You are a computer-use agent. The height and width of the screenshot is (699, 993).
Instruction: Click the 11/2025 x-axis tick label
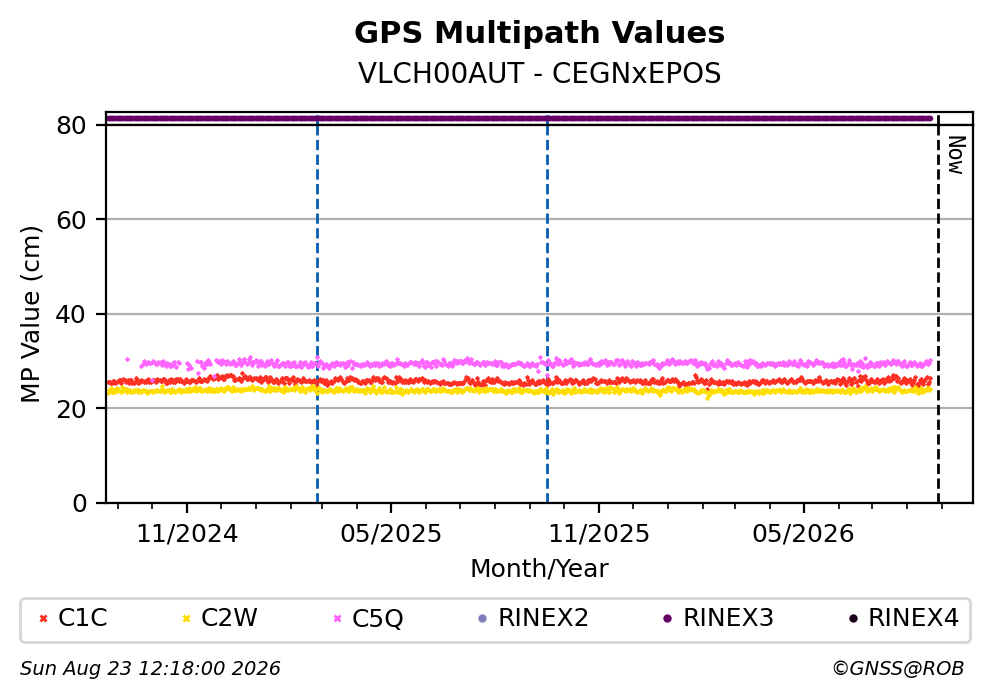pos(599,534)
